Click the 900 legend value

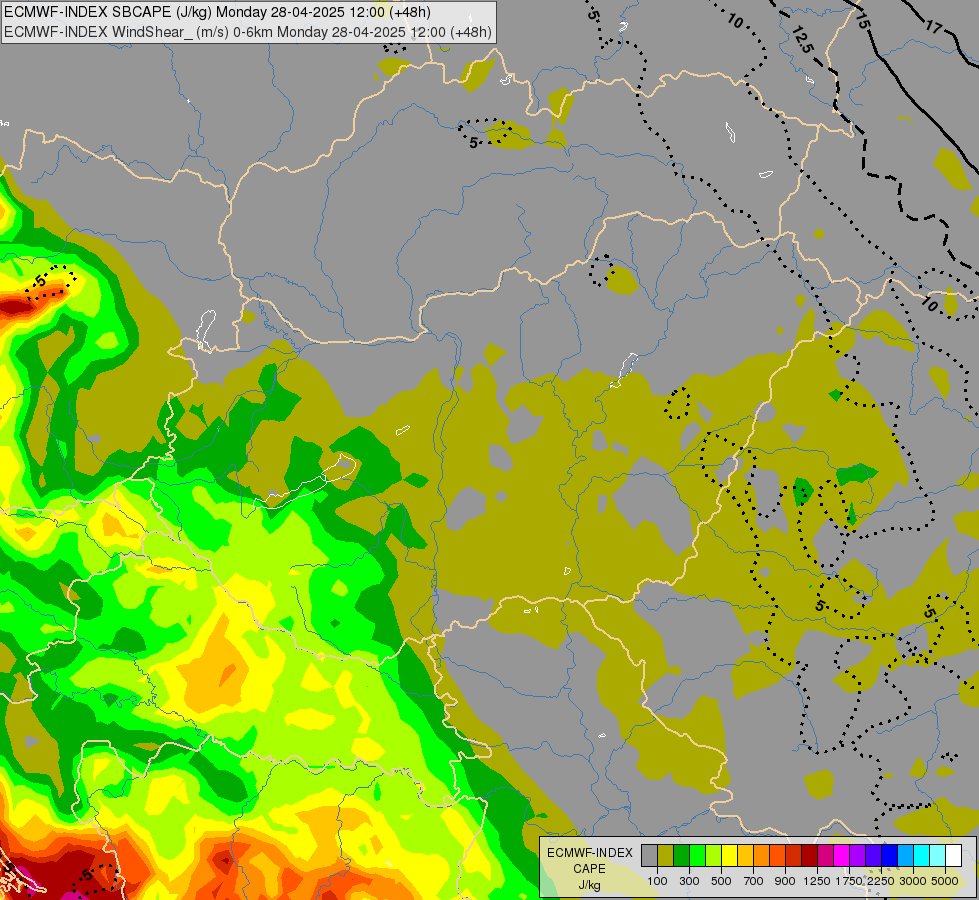(x=785, y=881)
